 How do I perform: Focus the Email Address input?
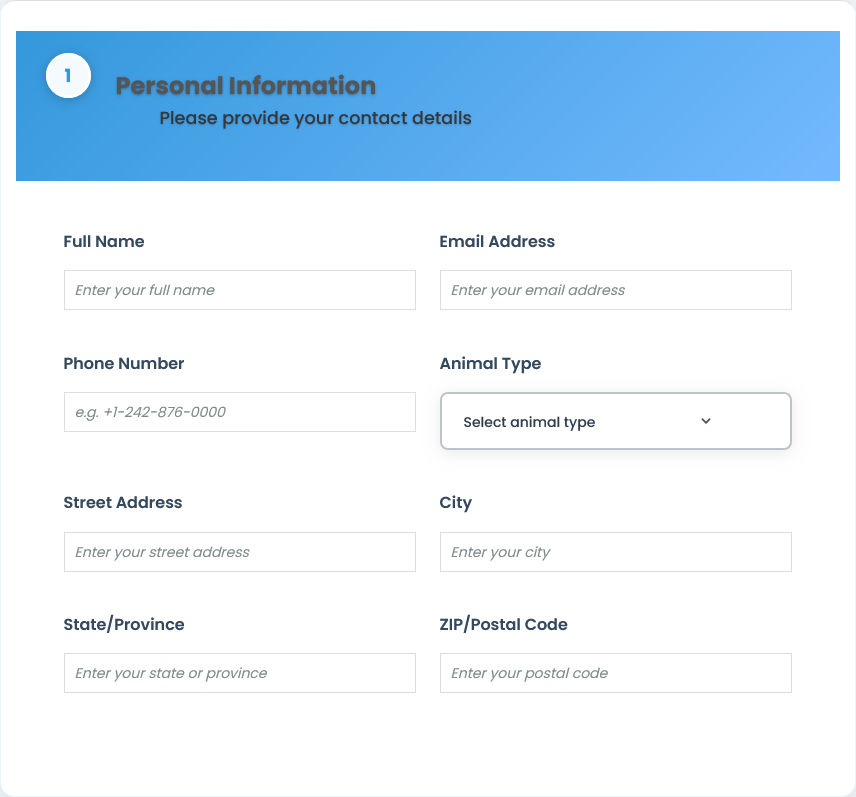click(615, 290)
